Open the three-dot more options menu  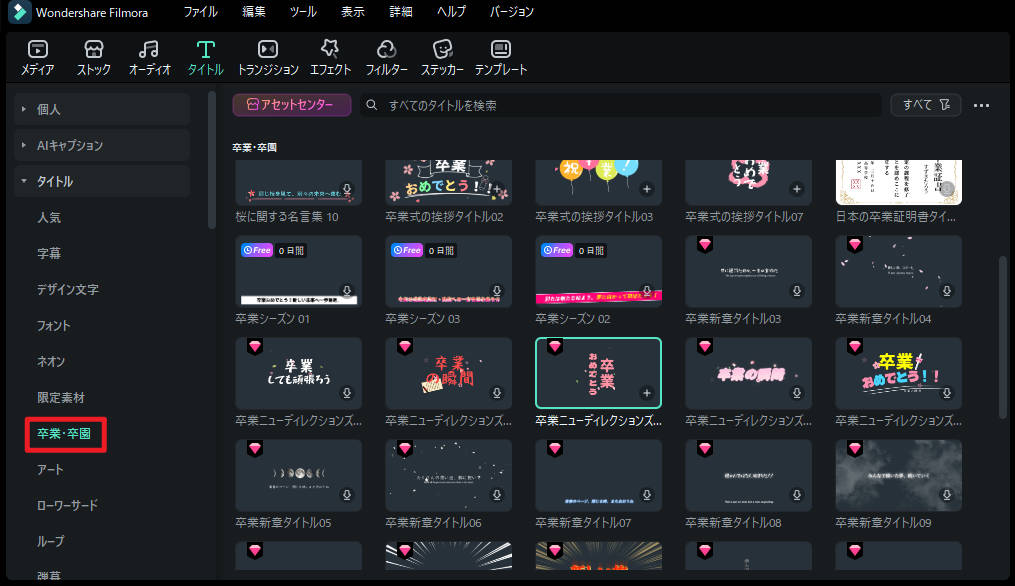click(x=981, y=105)
